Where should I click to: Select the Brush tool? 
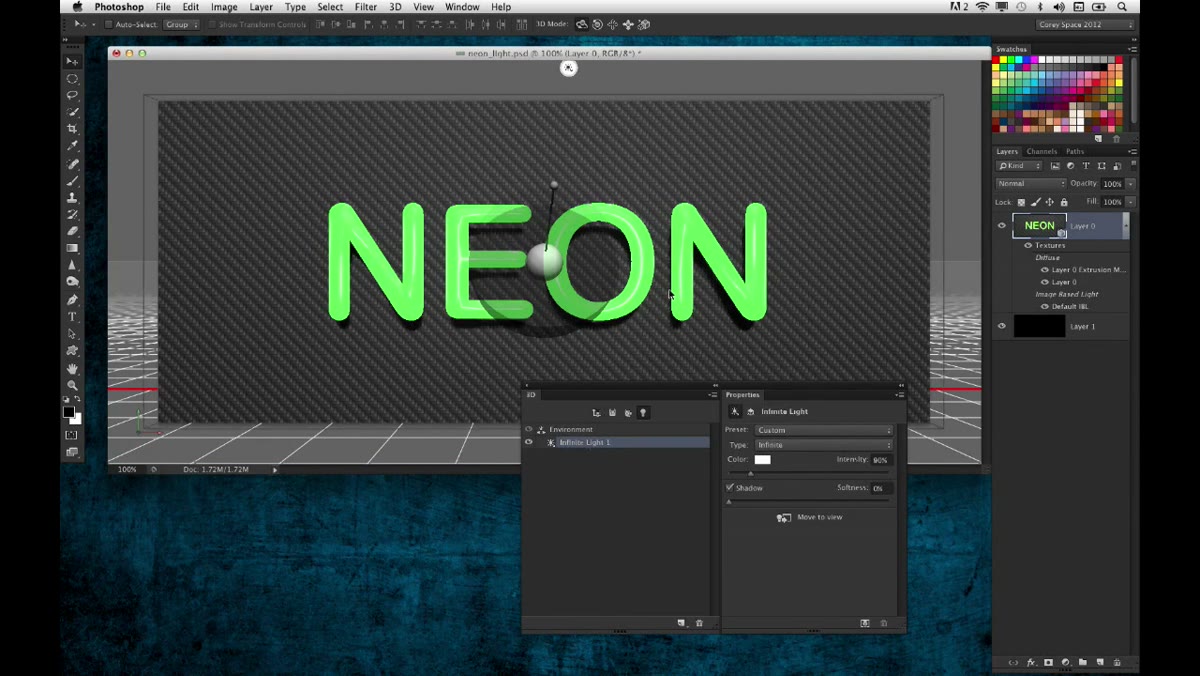pos(72,181)
